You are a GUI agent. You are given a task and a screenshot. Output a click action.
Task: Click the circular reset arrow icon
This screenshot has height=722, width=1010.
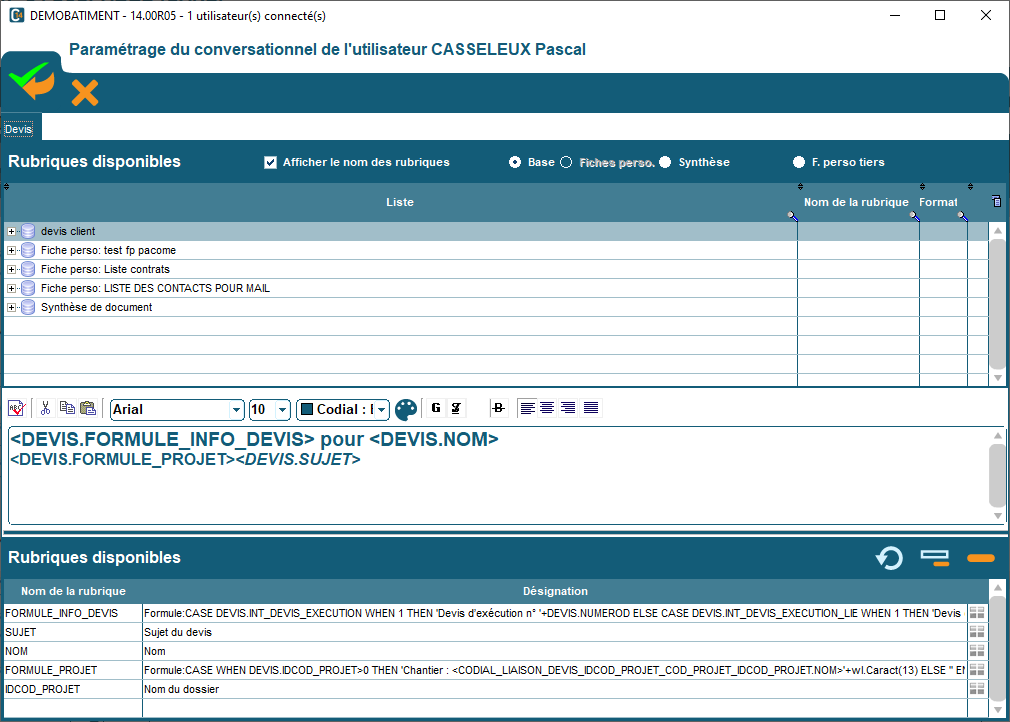[x=889, y=558]
